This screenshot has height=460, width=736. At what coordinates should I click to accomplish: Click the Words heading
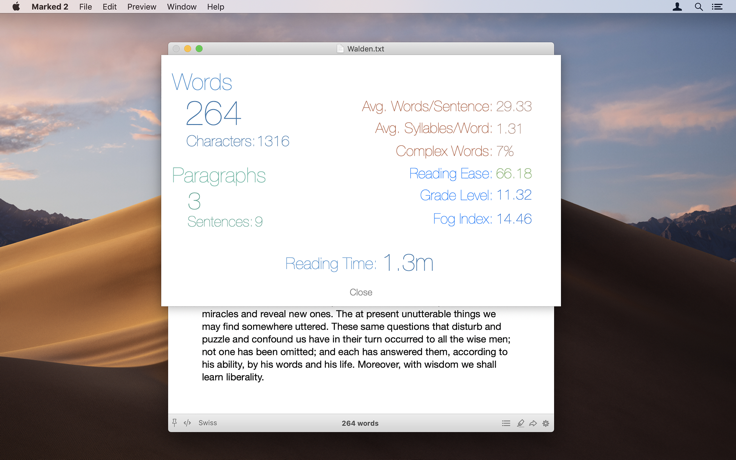(202, 82)
